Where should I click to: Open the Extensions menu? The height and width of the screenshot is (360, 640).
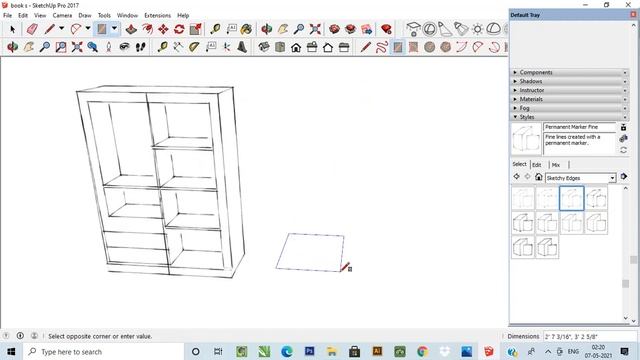coord(158,16)
